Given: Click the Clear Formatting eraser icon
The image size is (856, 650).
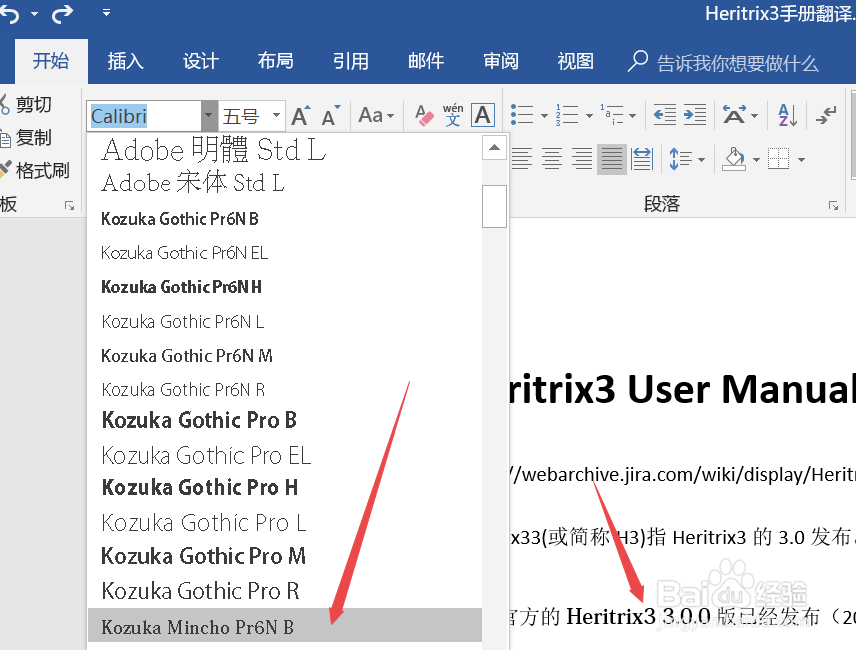Looking at the screenshot, I should [x=424, y=115].
